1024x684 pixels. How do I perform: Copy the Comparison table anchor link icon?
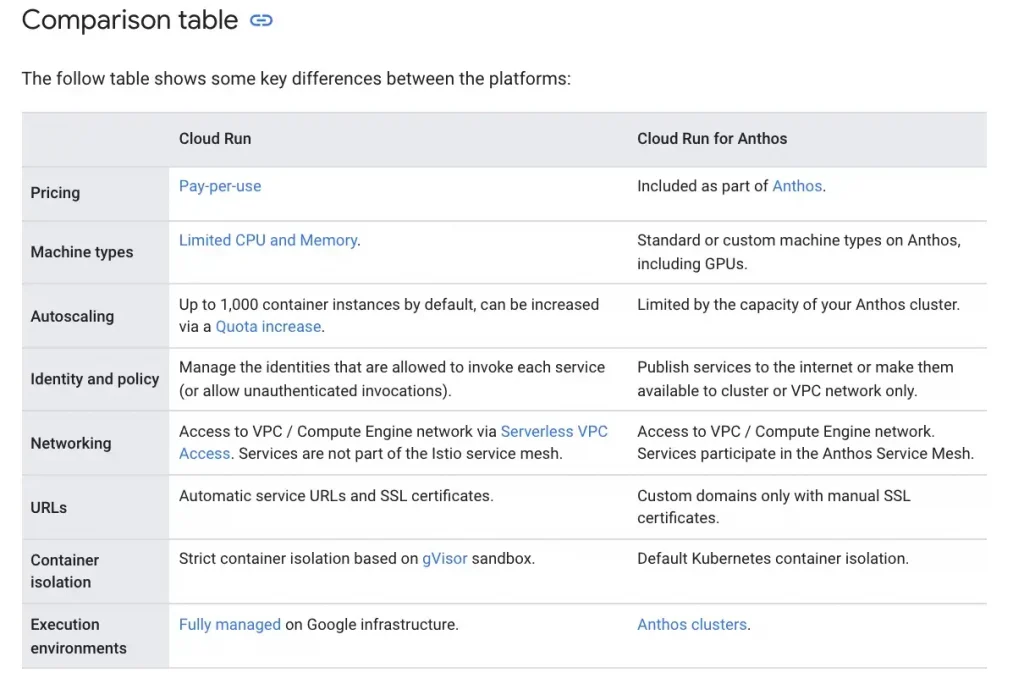pos(261,21)
